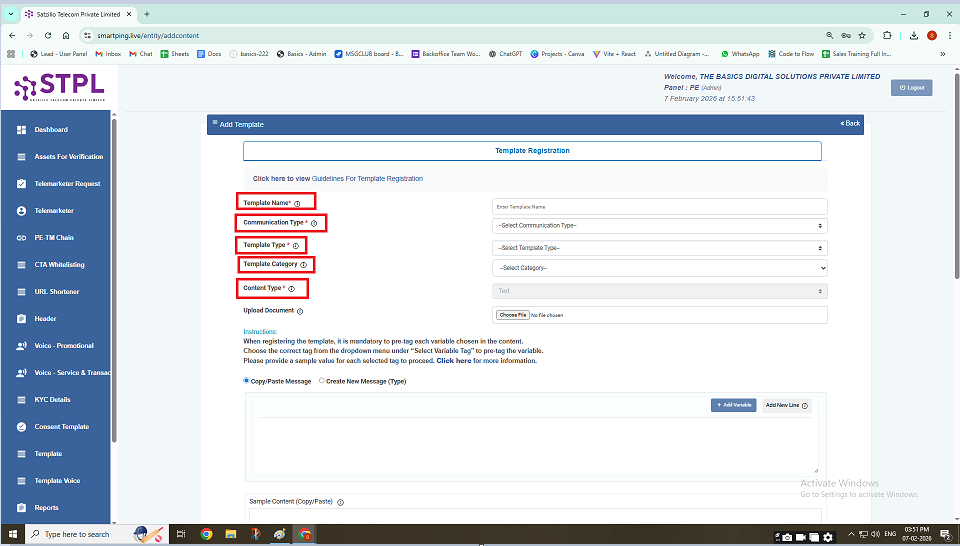The height and width of the screenshot is (546, 960).
Task: Click into the Enter Template Name field
Action: pyautogui.click(x=659, y=206)
